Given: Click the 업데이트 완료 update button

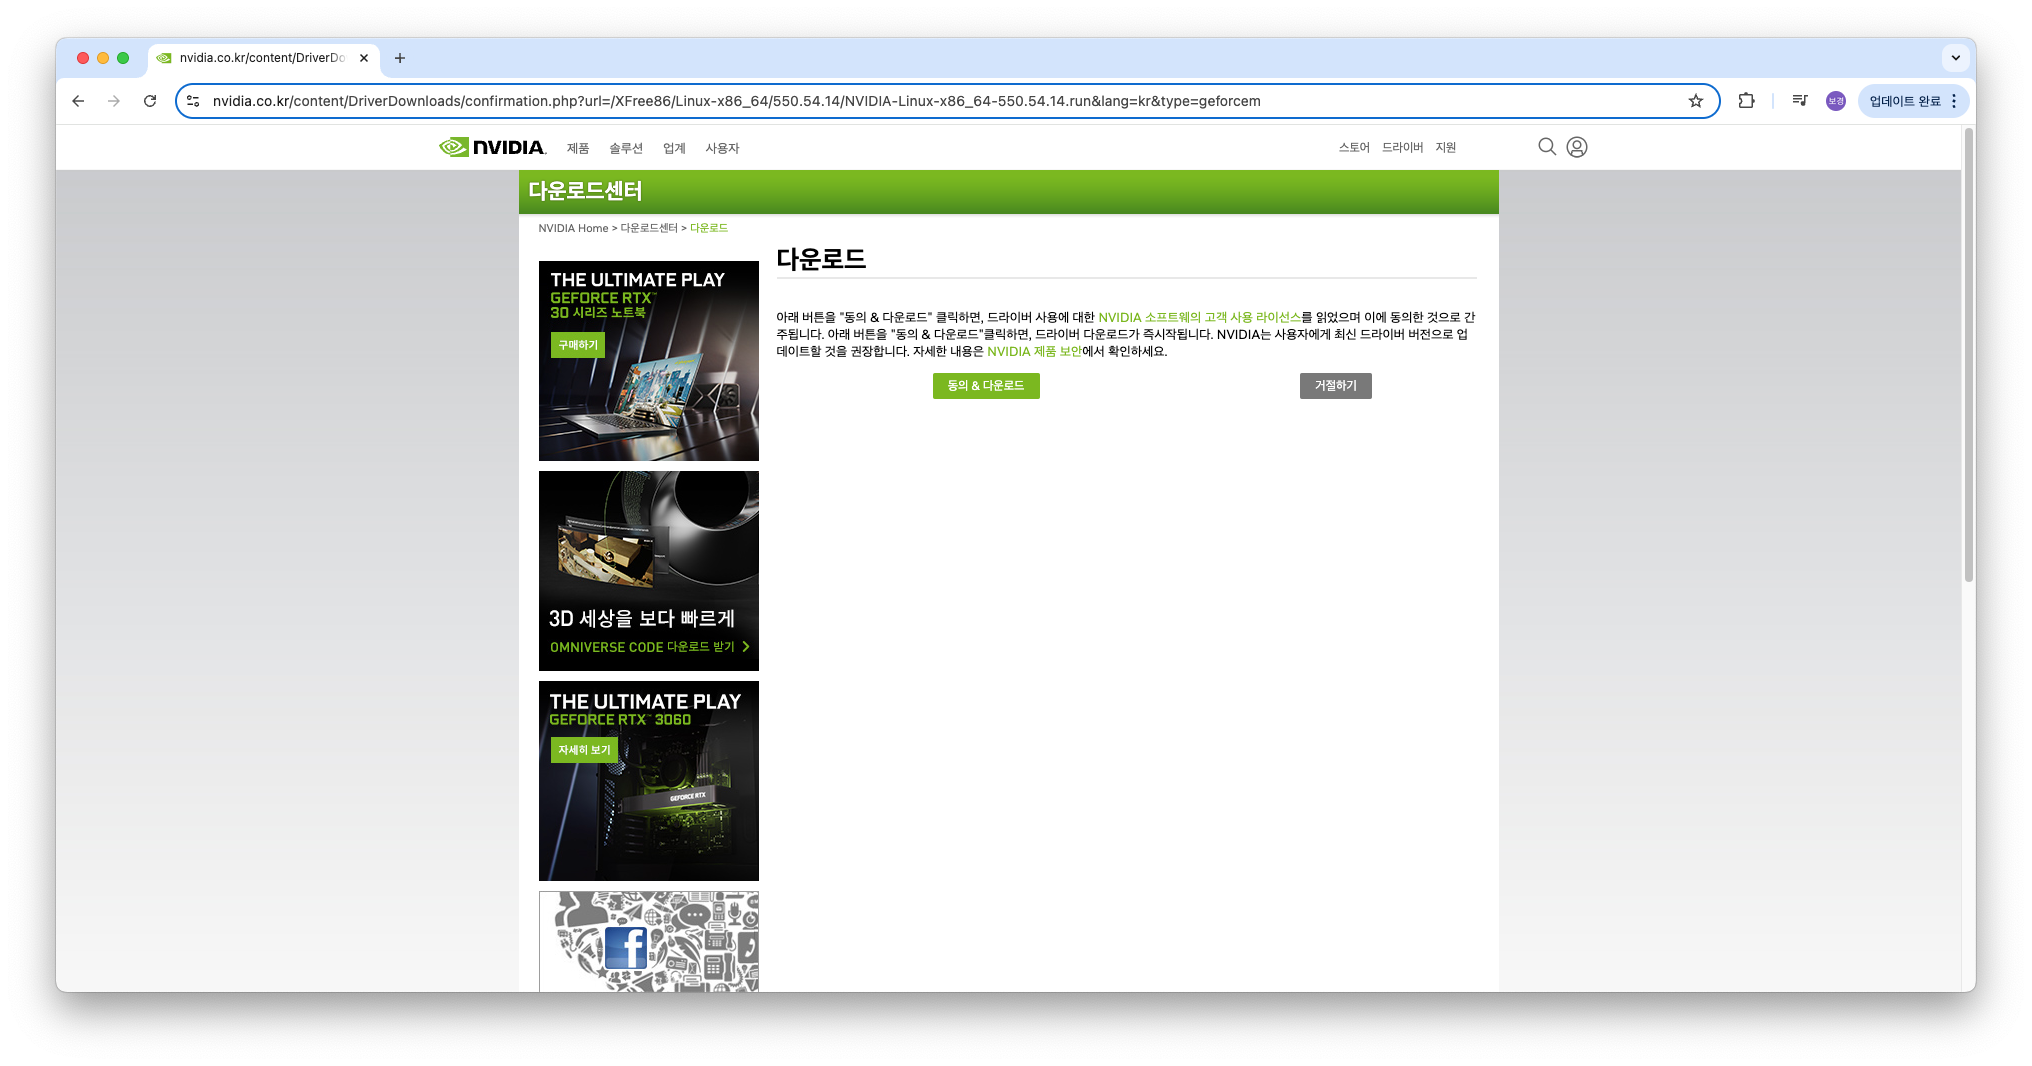Looking at the screenshot, I should click(x=1905, y=101).
